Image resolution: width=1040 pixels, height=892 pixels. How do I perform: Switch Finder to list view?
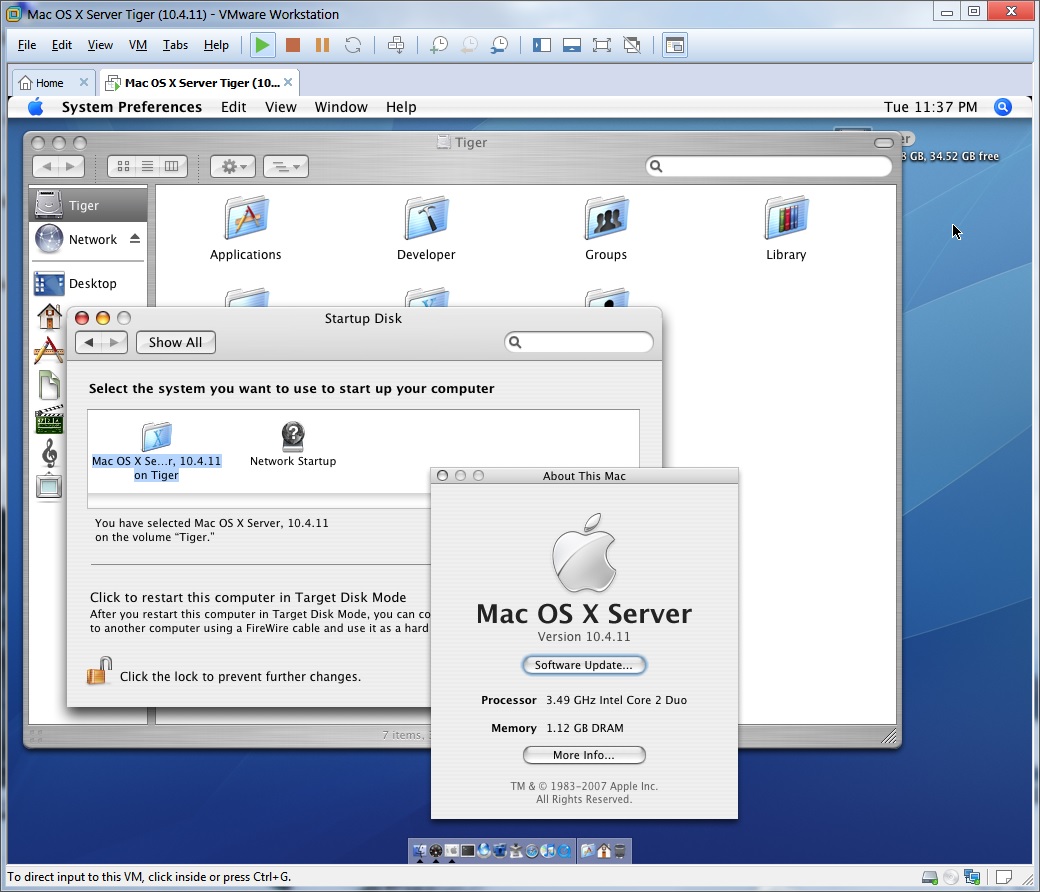[147, 166]
